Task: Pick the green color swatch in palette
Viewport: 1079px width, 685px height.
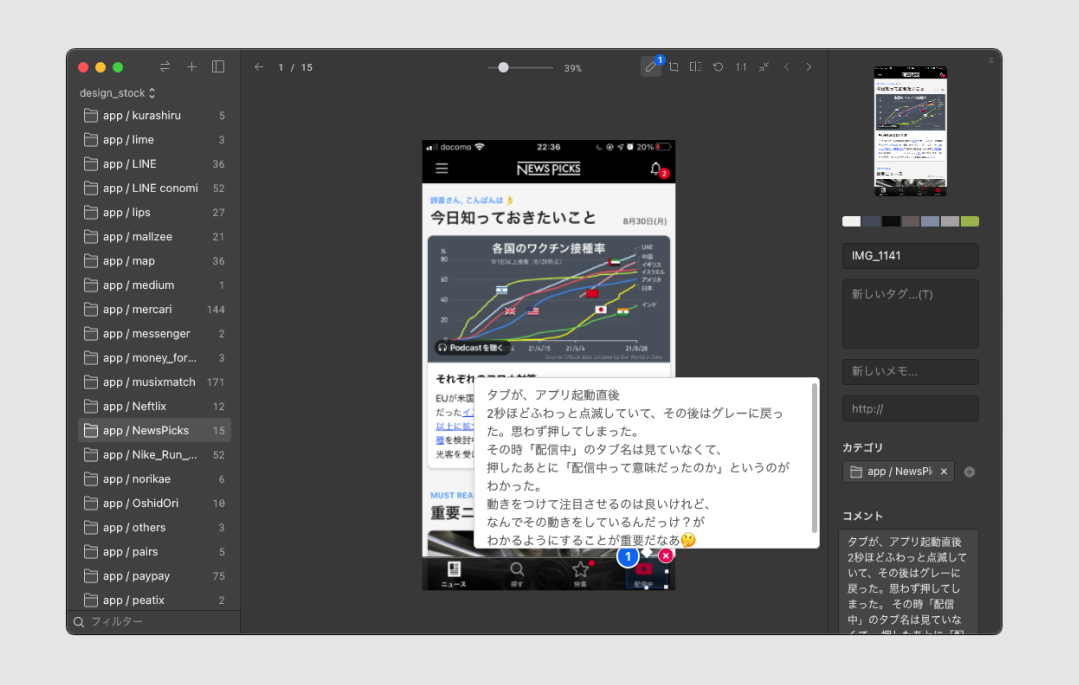Action: click(x=969, y=221)
